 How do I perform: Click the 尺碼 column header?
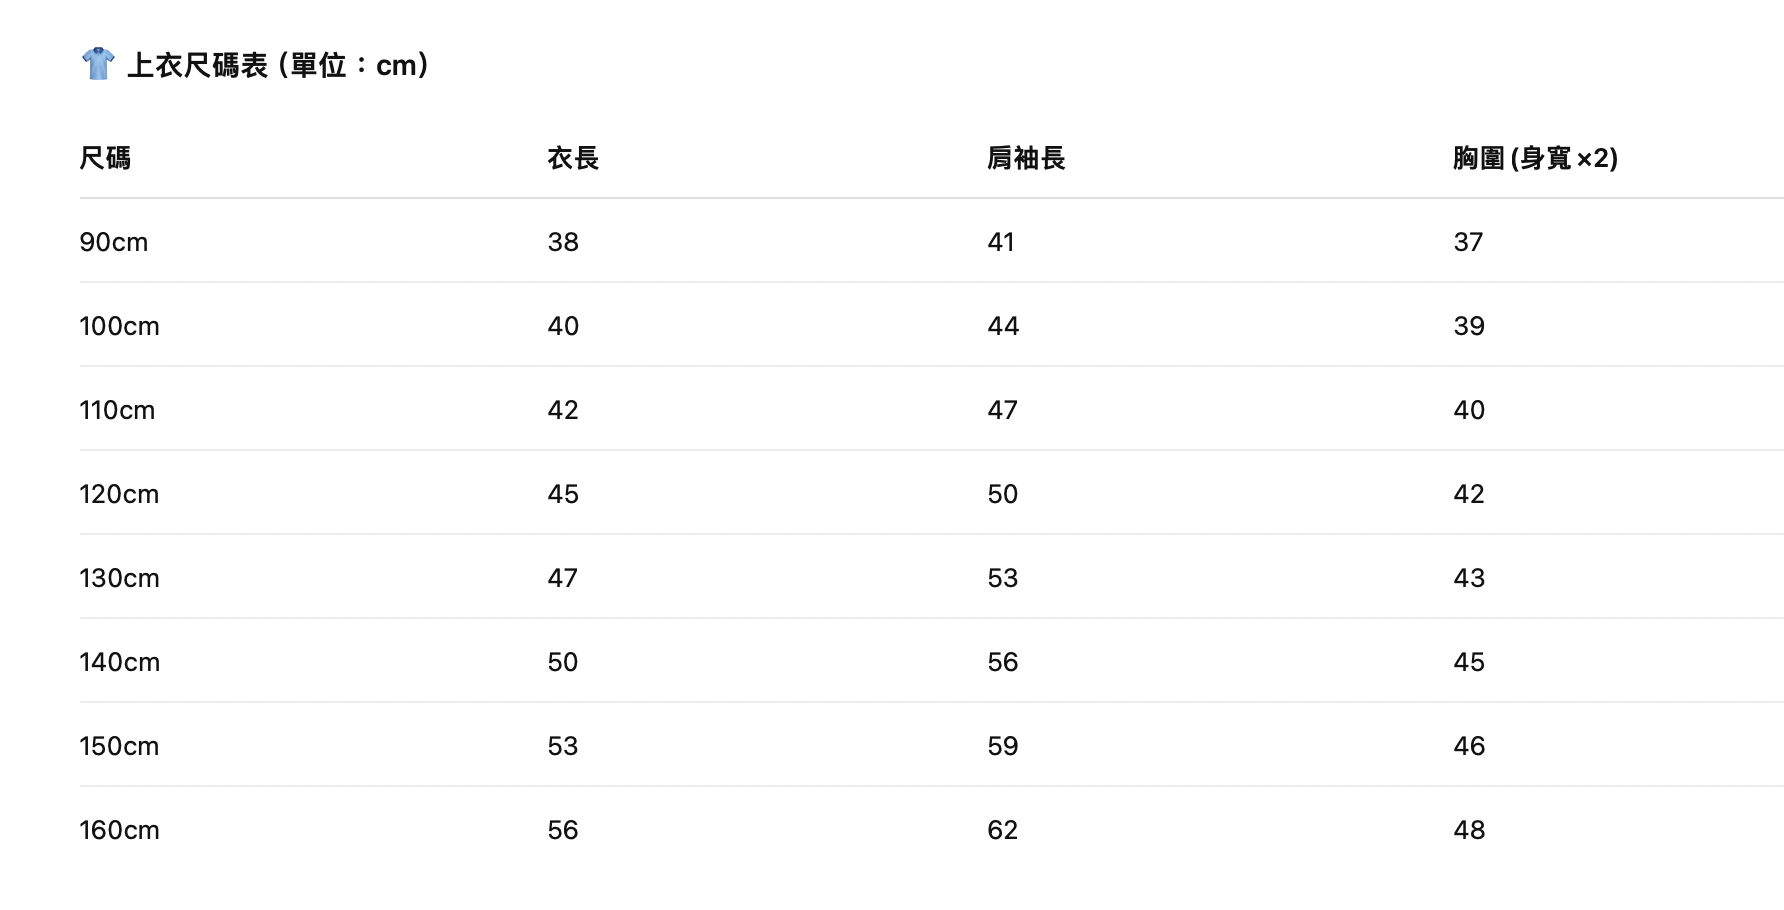(x=105, y=158)
